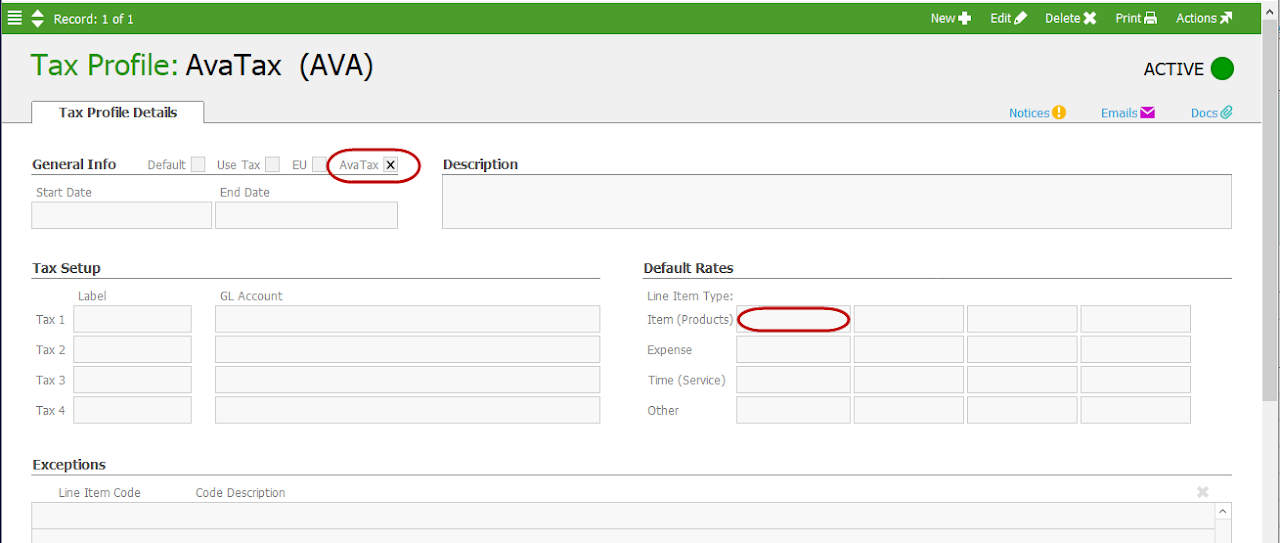Viewport: 1280px width, 543px height.
Task: Open Docs link
Action: 1211,113
